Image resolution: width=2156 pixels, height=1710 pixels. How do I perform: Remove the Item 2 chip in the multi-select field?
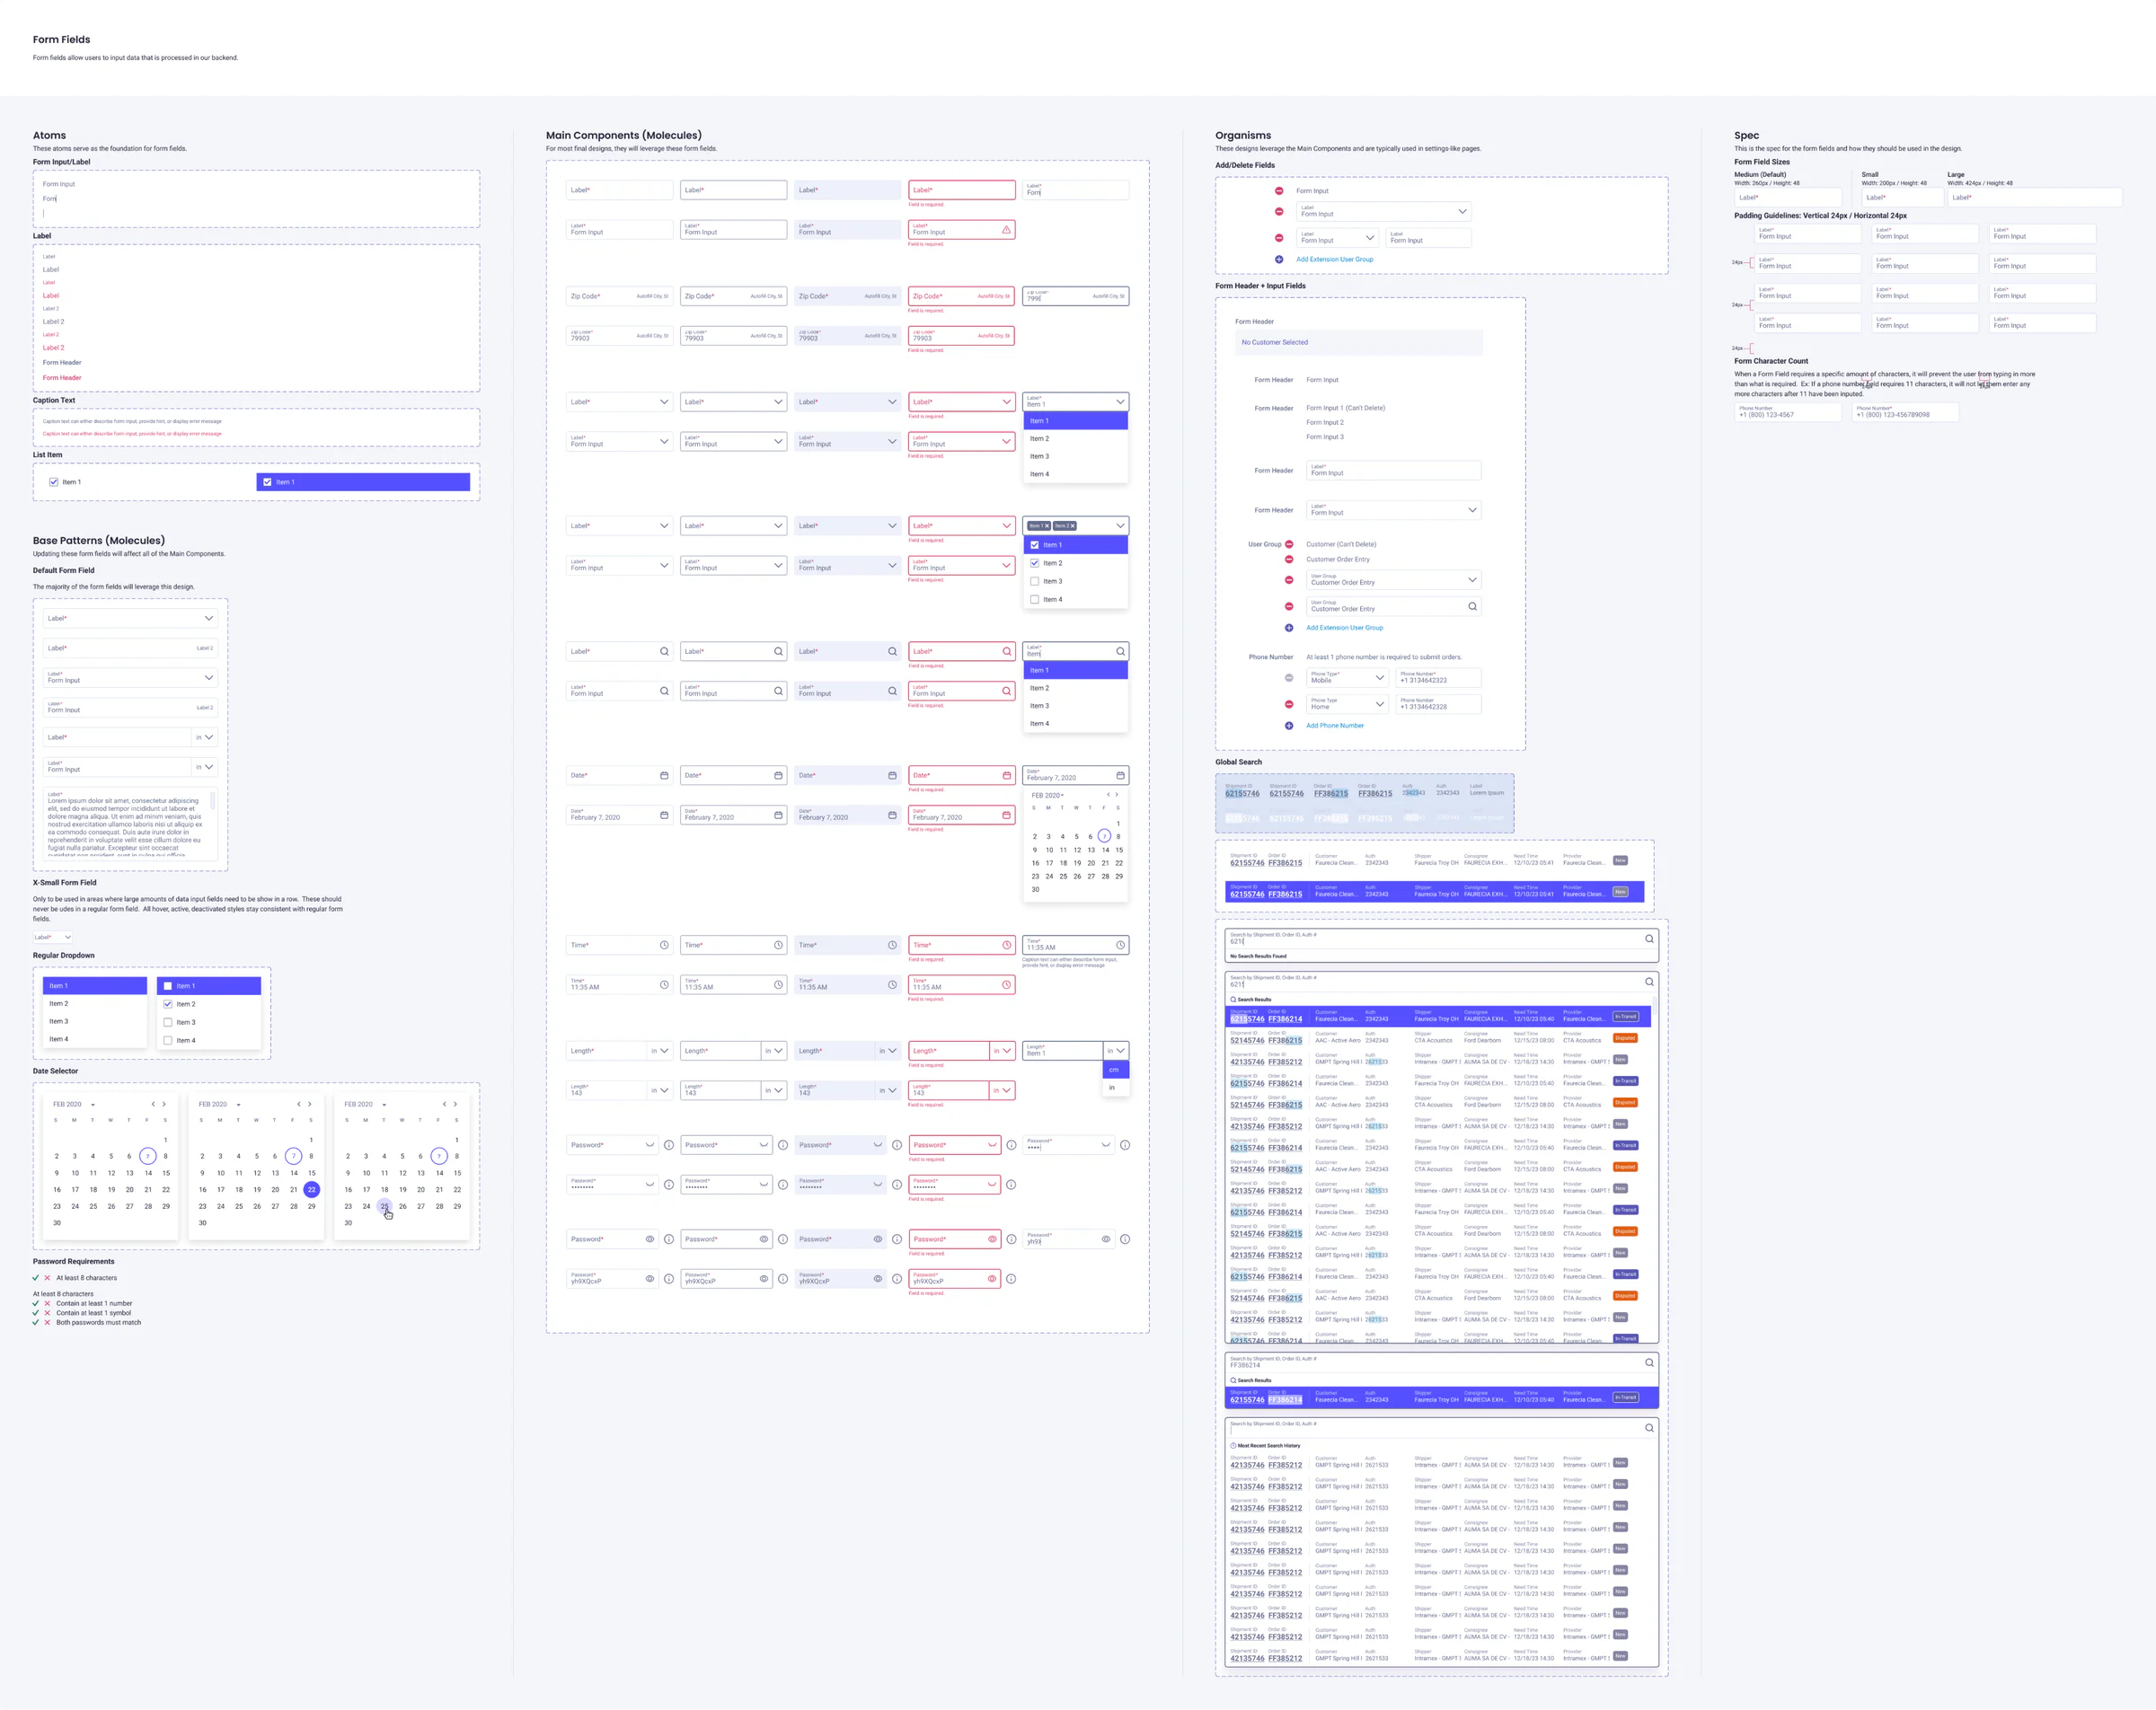pyautogui.click(x=1073, y=526)
